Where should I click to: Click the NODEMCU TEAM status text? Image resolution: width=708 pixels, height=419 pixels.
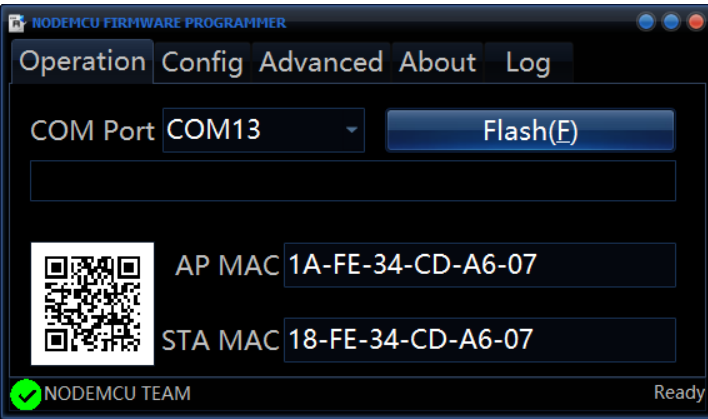[x=117, y=393]
